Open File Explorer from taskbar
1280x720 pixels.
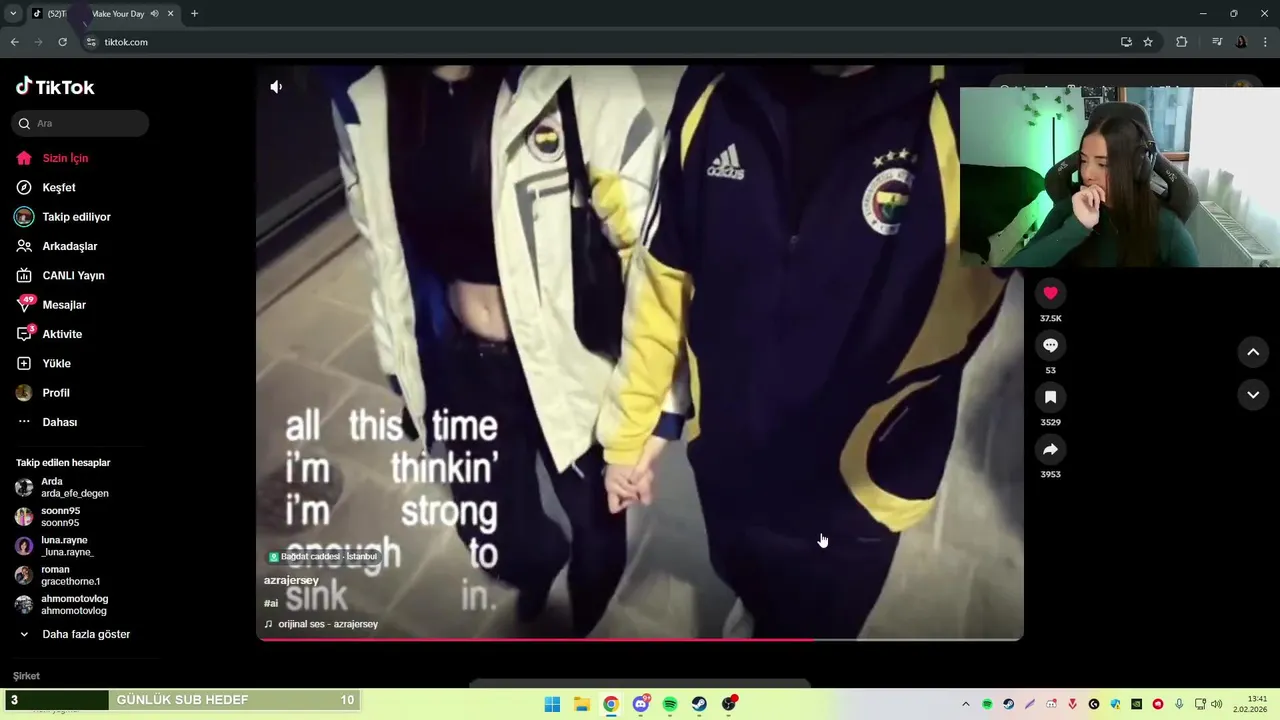pyautogui.click(x=582, y=704)
